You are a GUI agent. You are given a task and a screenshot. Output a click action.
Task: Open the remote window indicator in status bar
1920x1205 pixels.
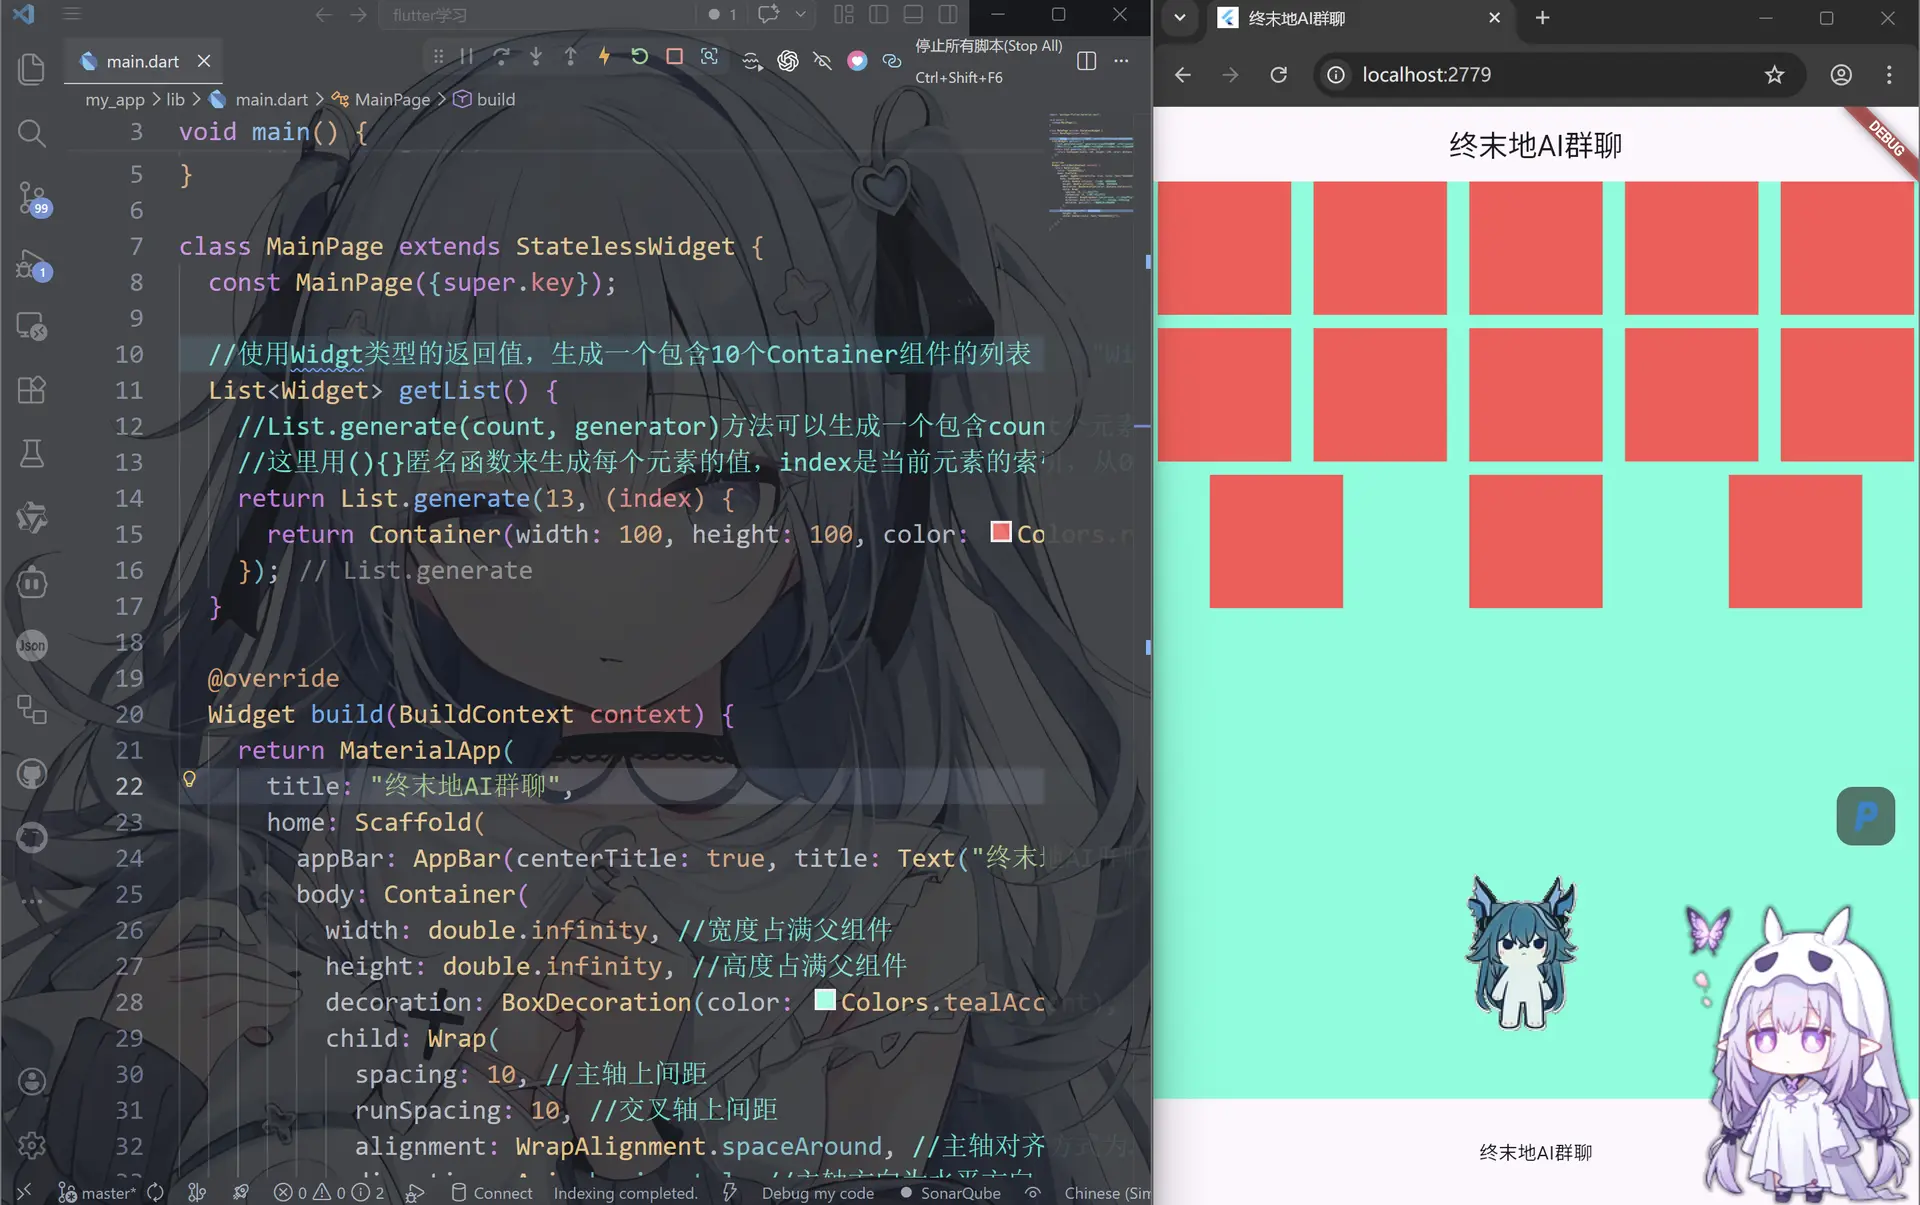tap(24, 1192)
